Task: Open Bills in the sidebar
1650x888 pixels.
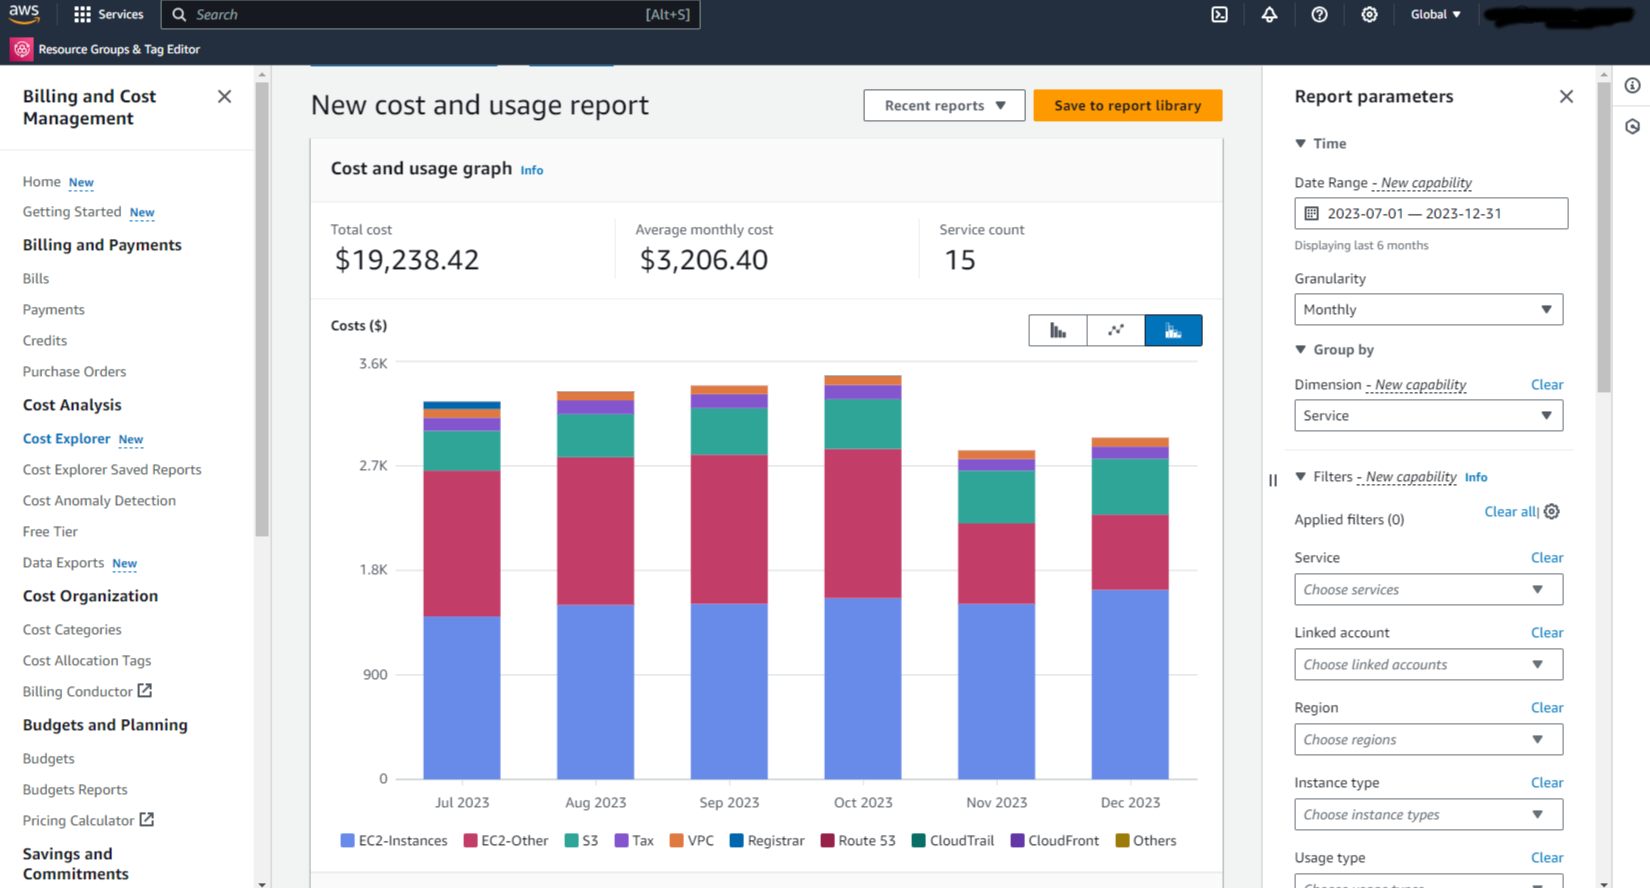Action: pos(35,278)
